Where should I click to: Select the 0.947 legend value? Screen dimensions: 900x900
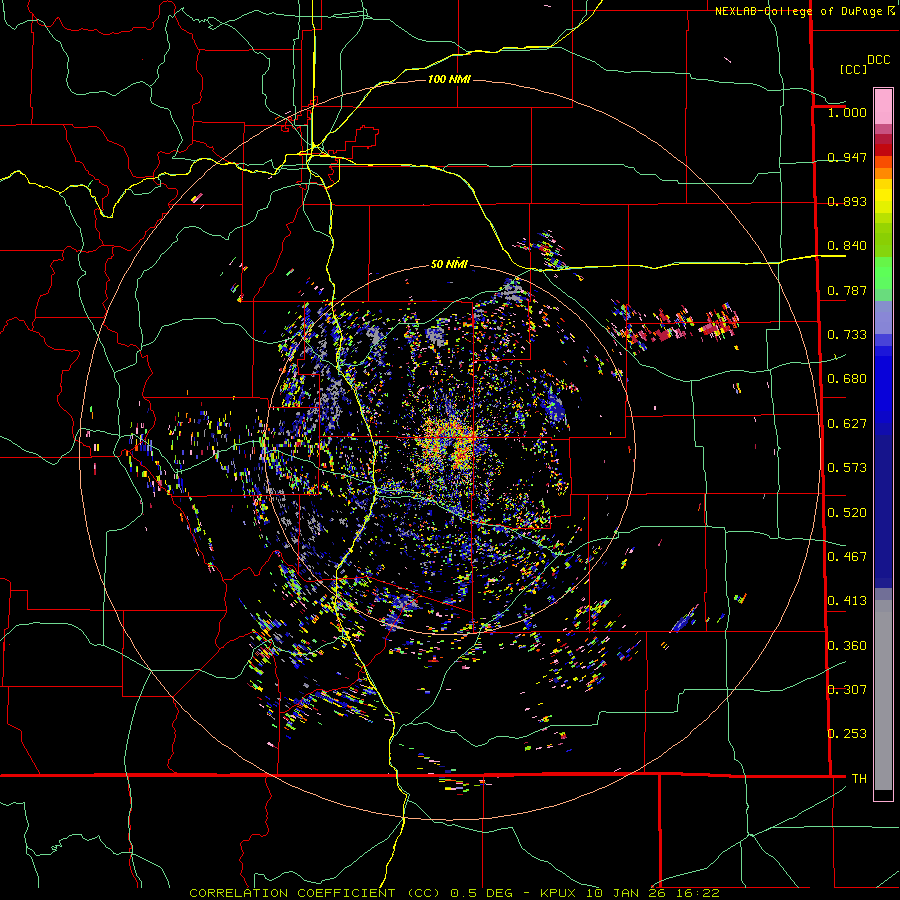[x=847, y=157]
